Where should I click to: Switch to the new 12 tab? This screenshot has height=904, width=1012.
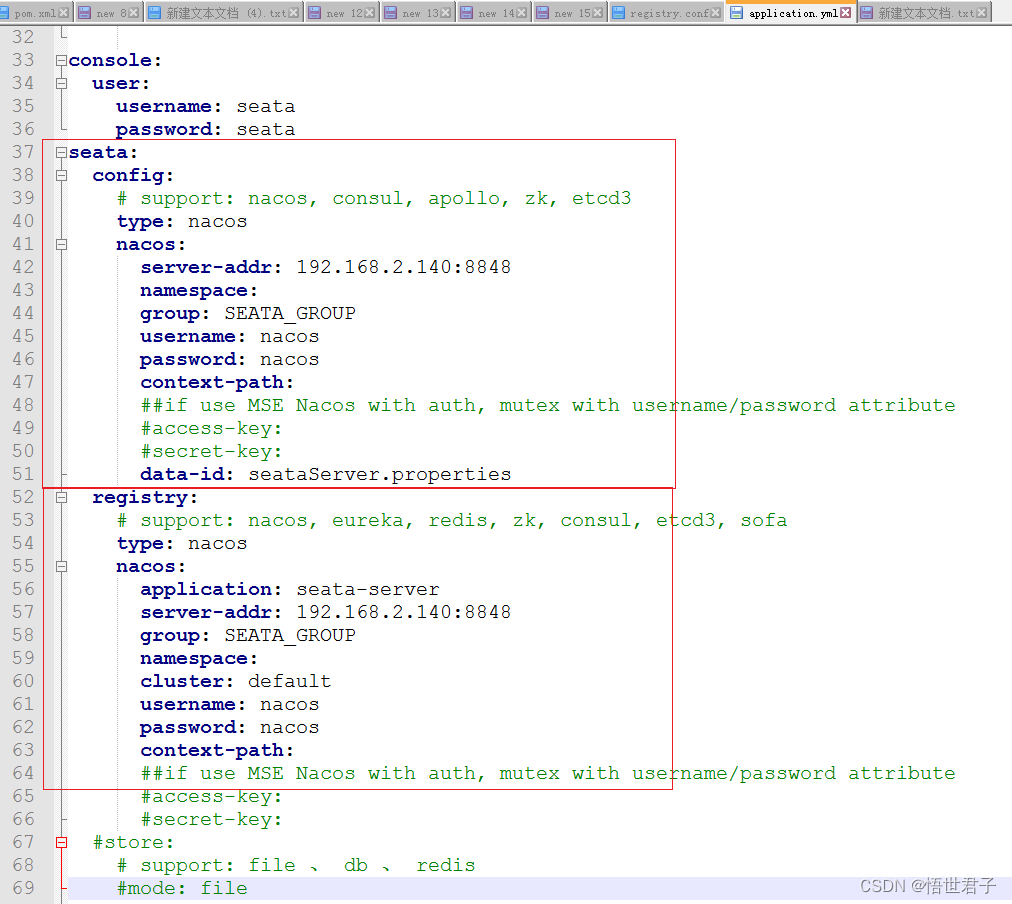[x=342, y=13]
